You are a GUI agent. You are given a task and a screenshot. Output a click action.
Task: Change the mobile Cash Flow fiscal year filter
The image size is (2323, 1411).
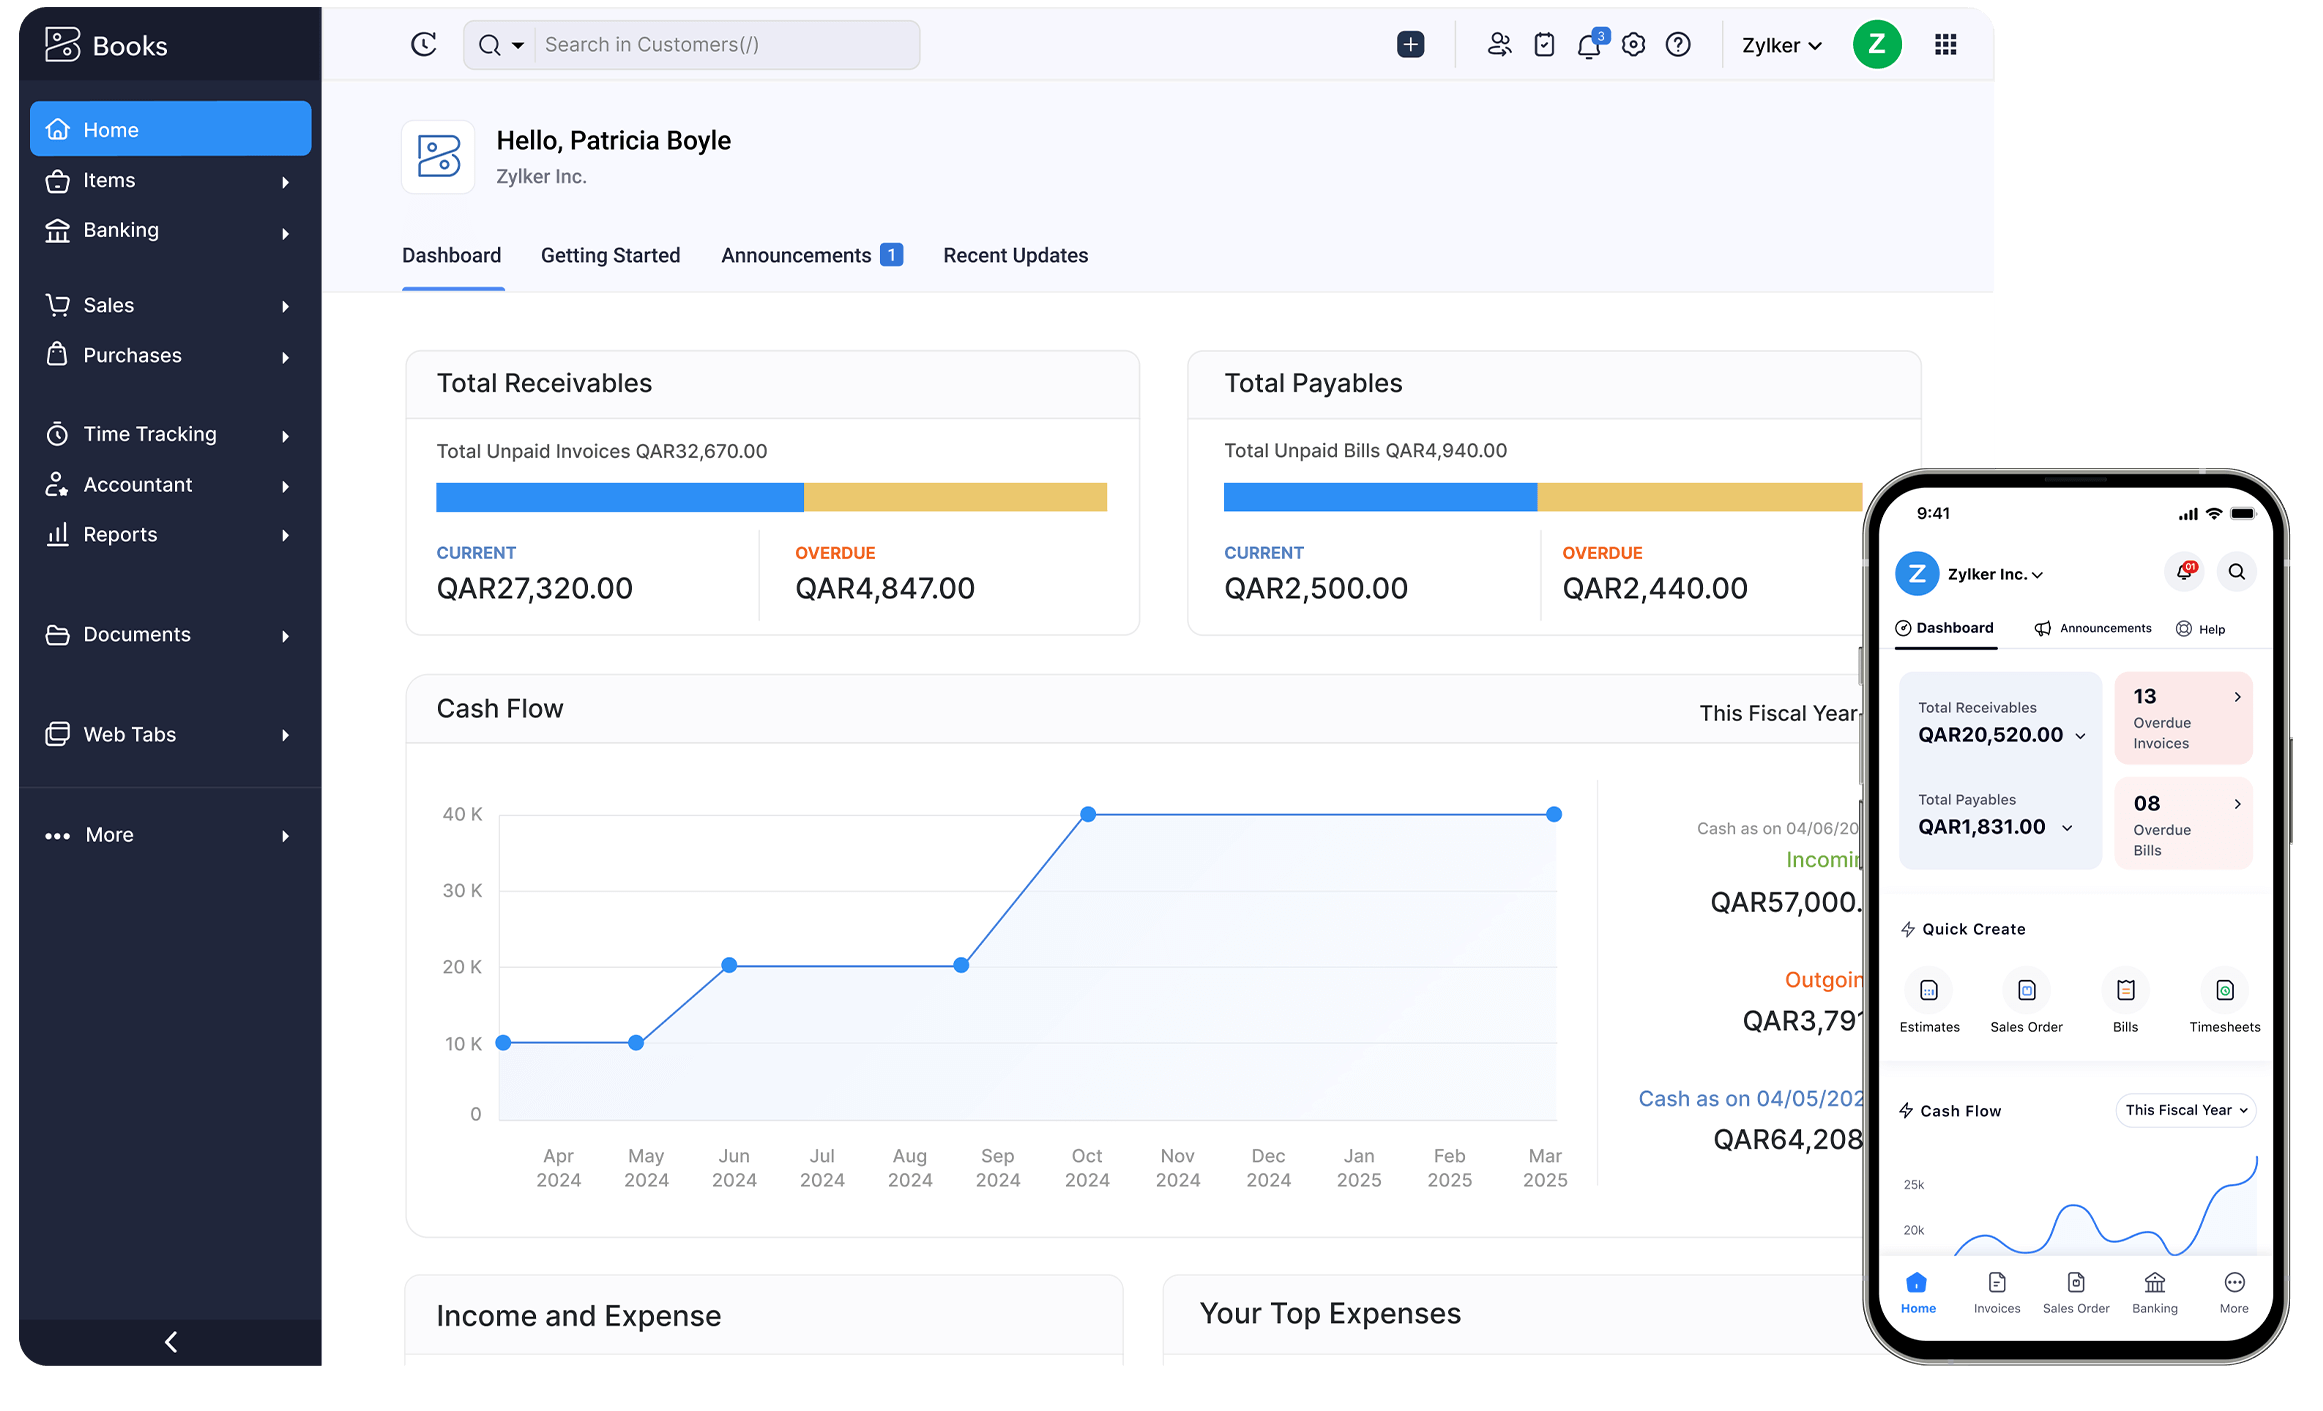tap(2185, 1110)
